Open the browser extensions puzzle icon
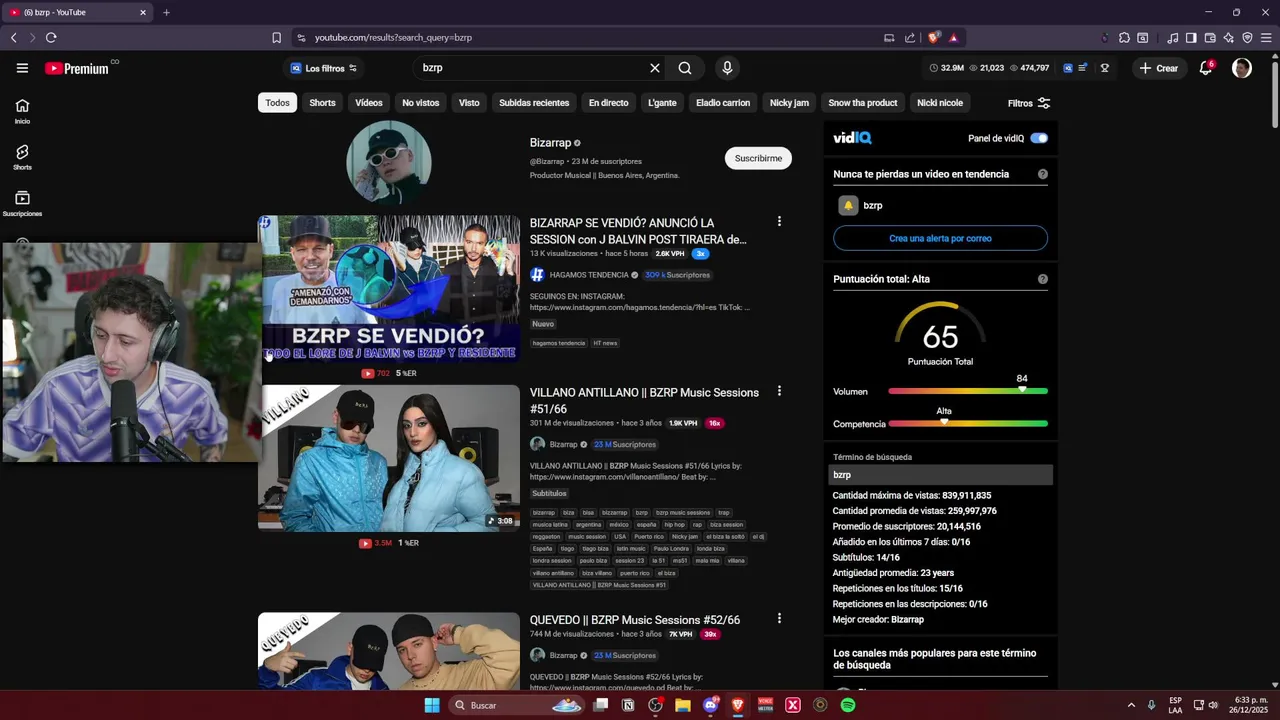Viewport: 1280px width, 720px height. (1125, 38)
